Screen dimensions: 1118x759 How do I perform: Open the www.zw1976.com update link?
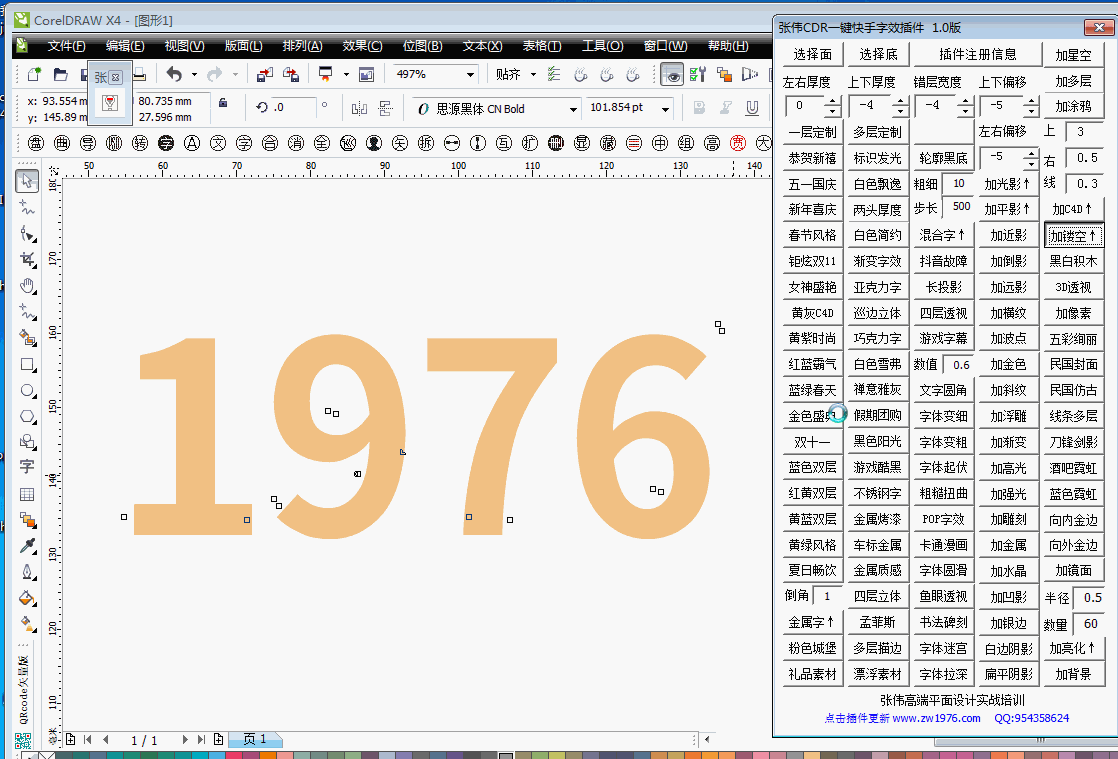pos(936,718)
